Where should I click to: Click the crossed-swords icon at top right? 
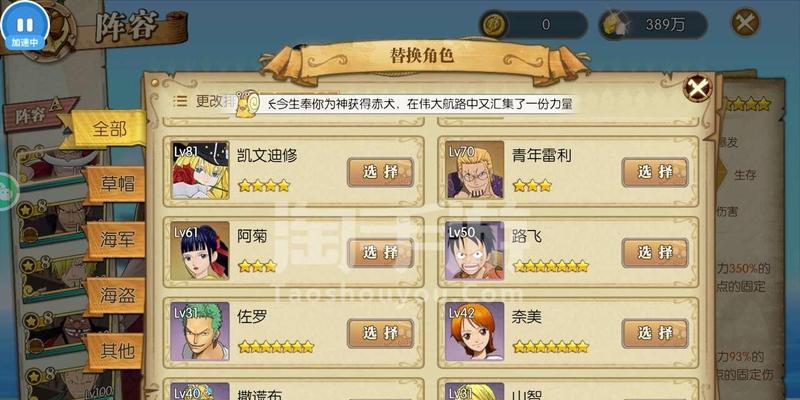[x=745, y=22]
